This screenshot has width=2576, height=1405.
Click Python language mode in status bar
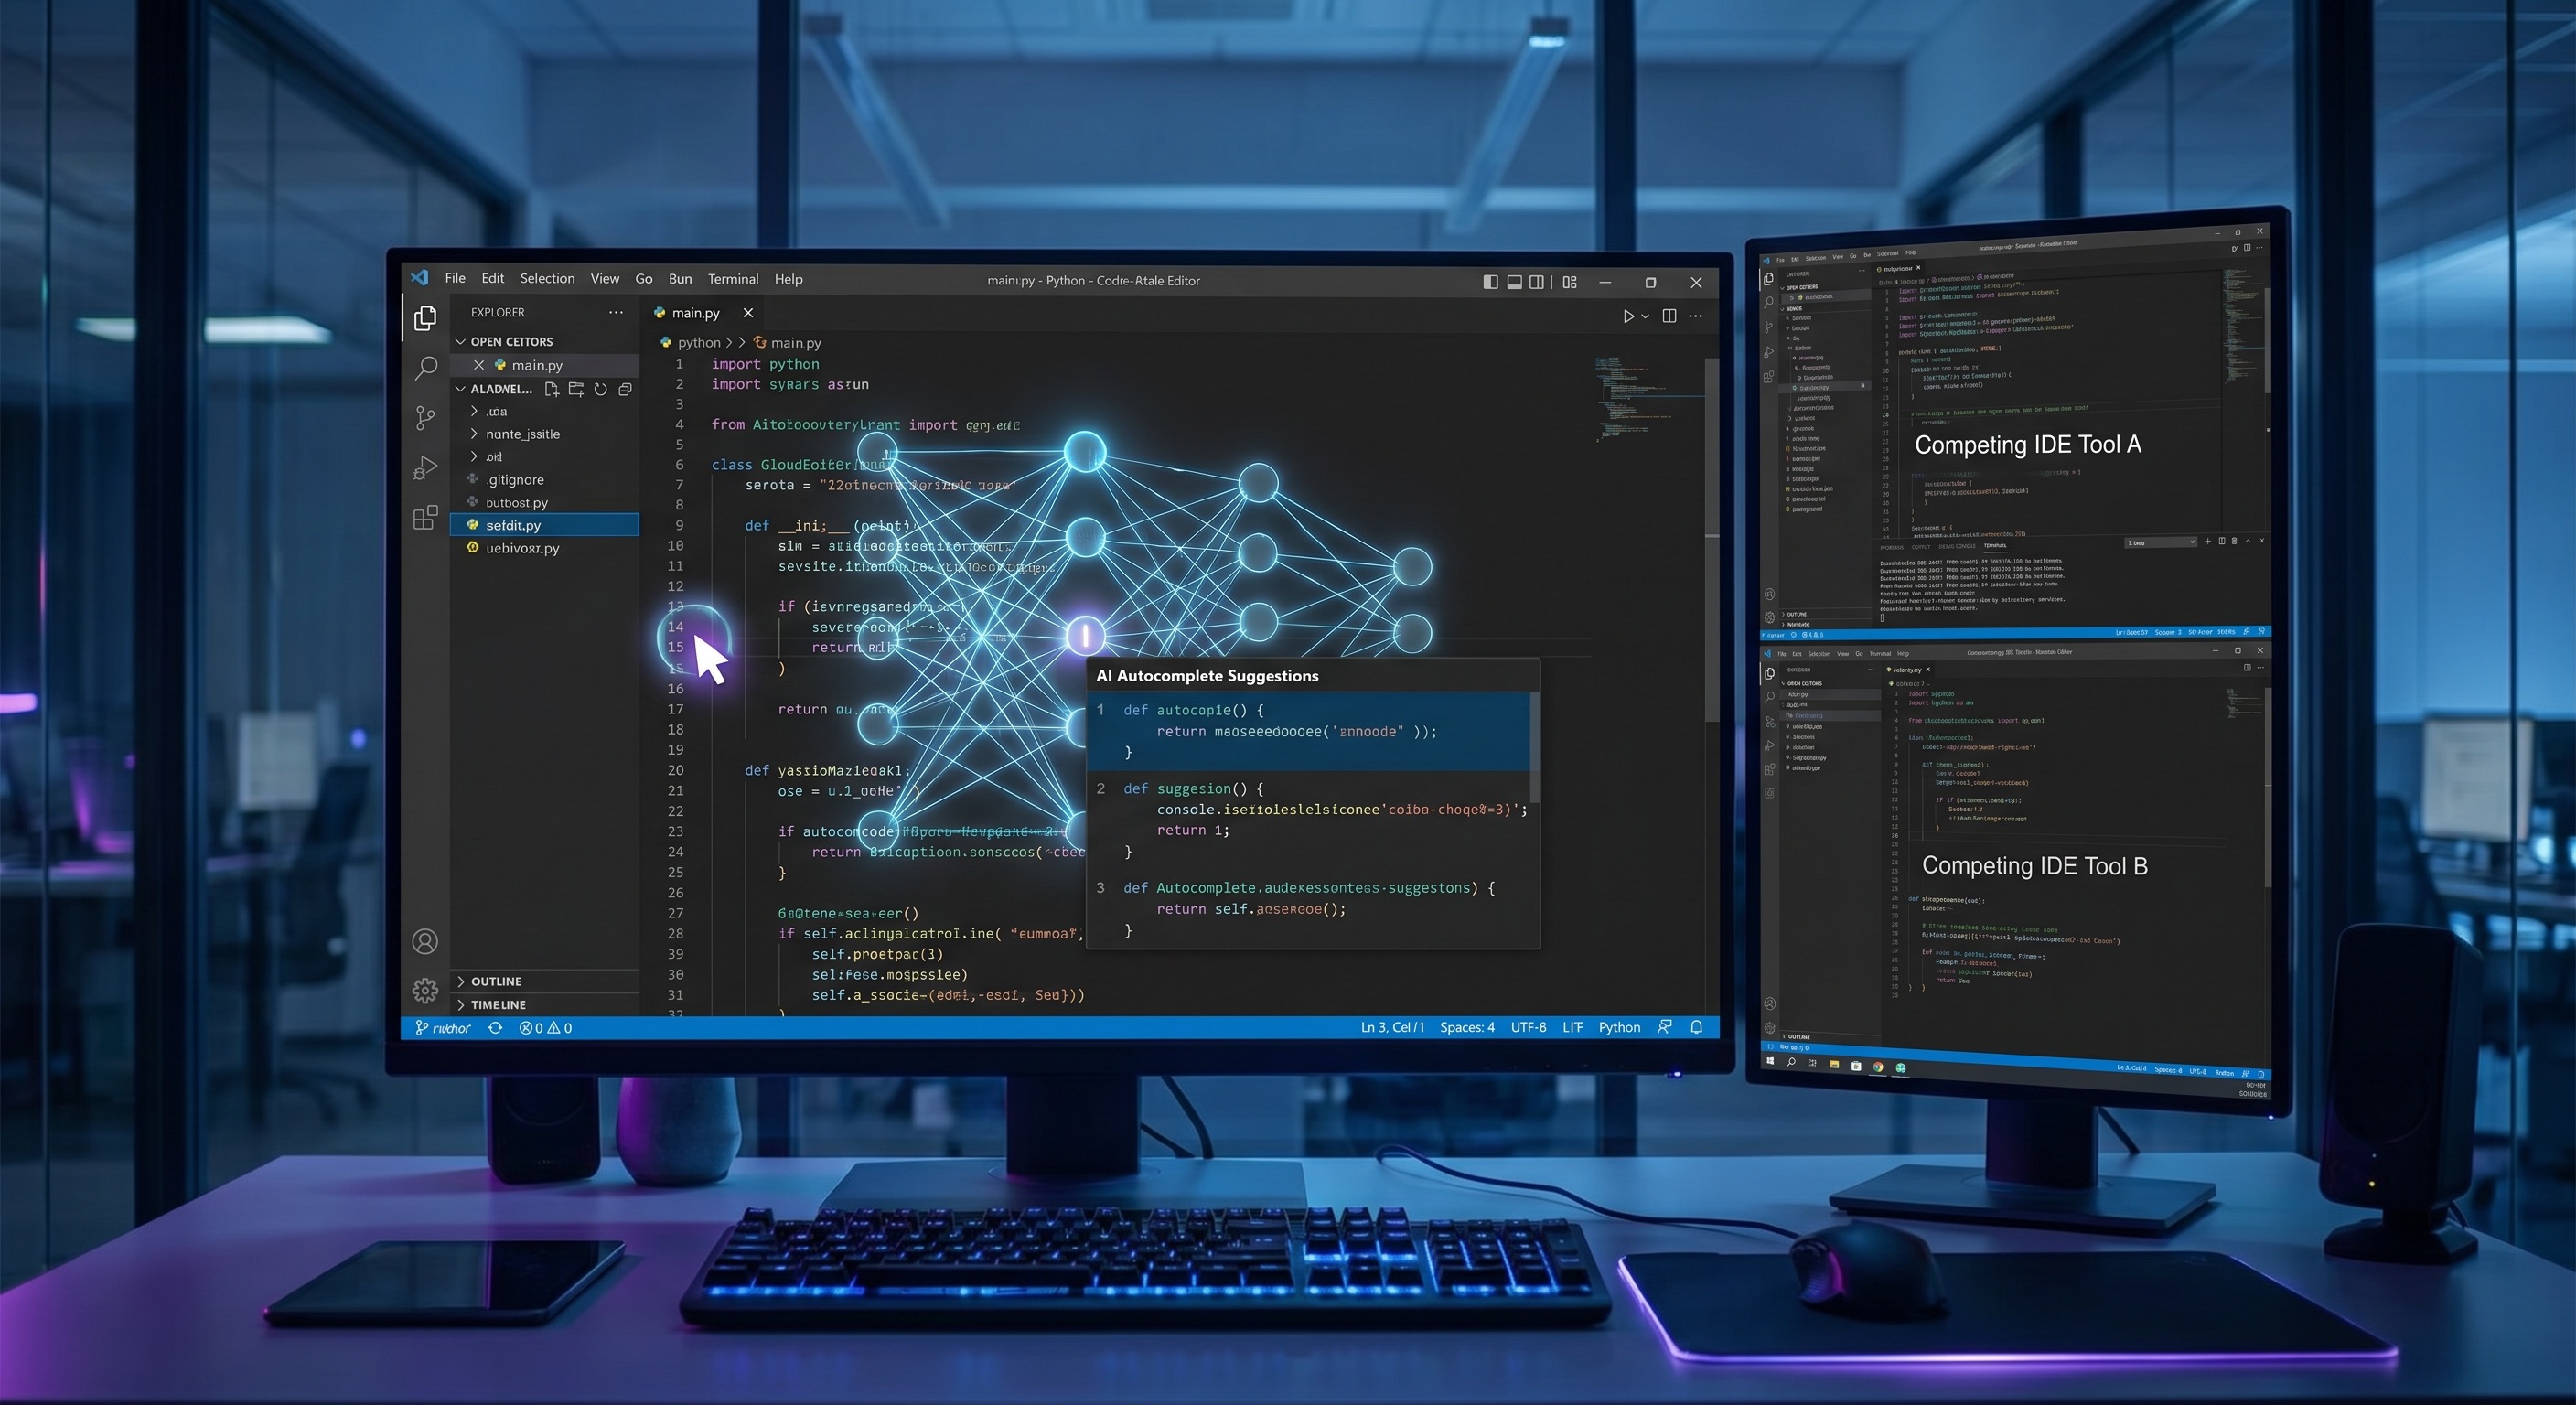(1619, 1027)
